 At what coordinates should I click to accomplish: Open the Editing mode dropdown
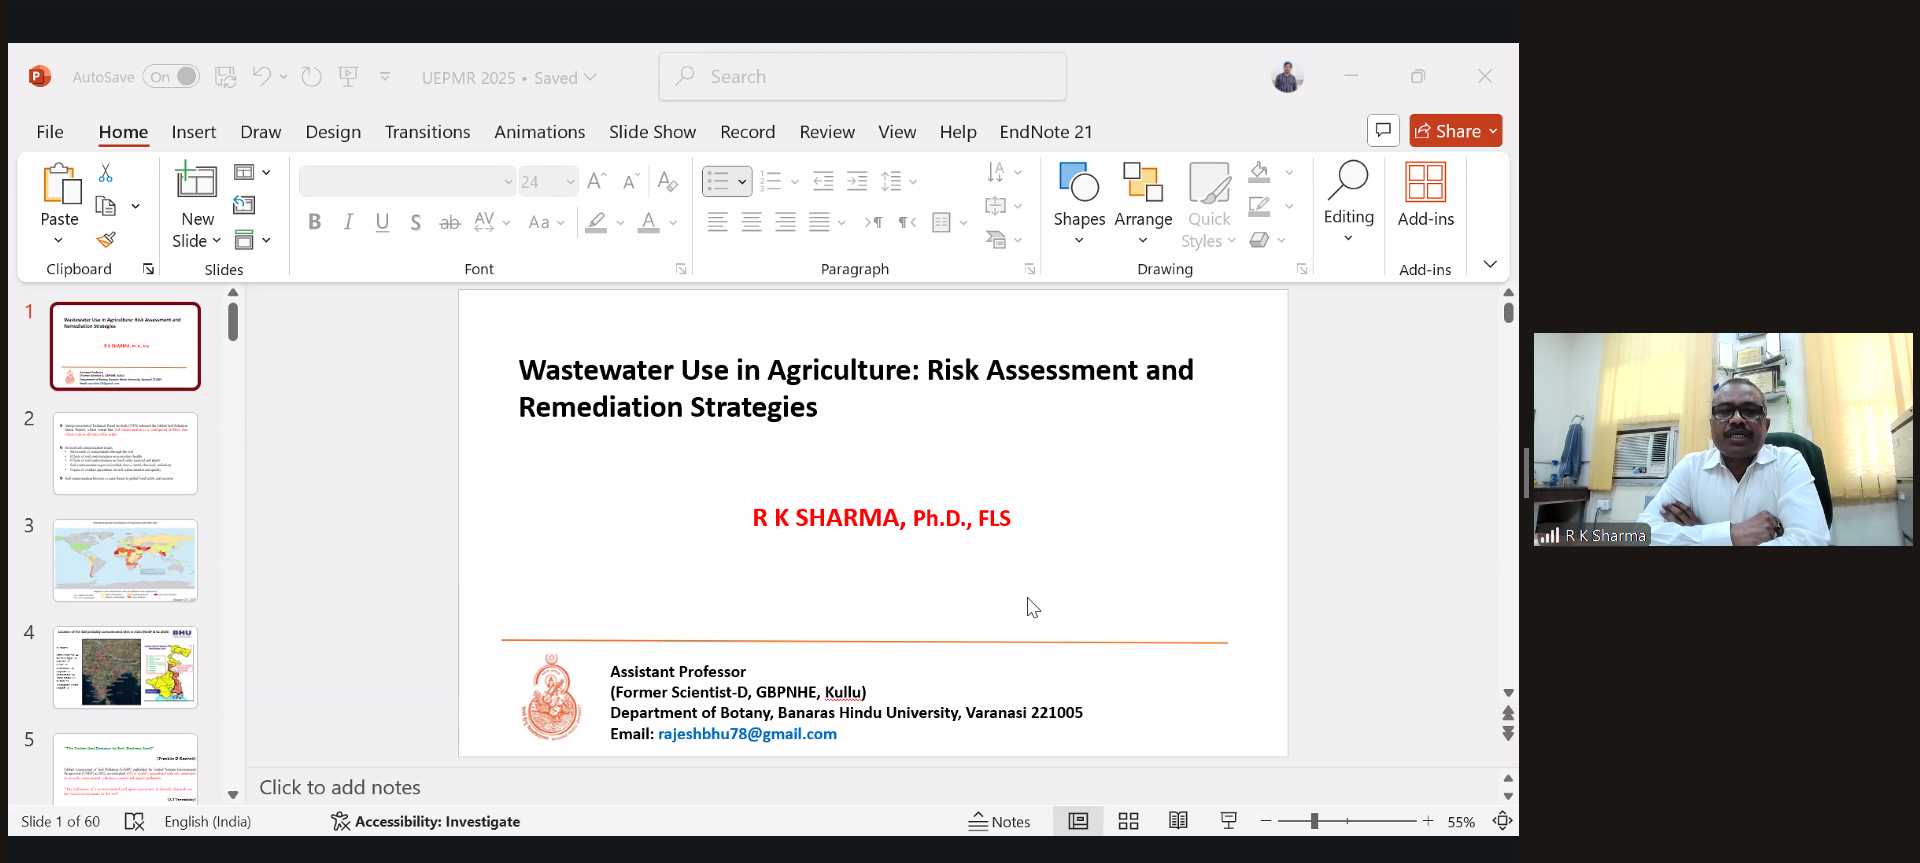coord(1348,238)
